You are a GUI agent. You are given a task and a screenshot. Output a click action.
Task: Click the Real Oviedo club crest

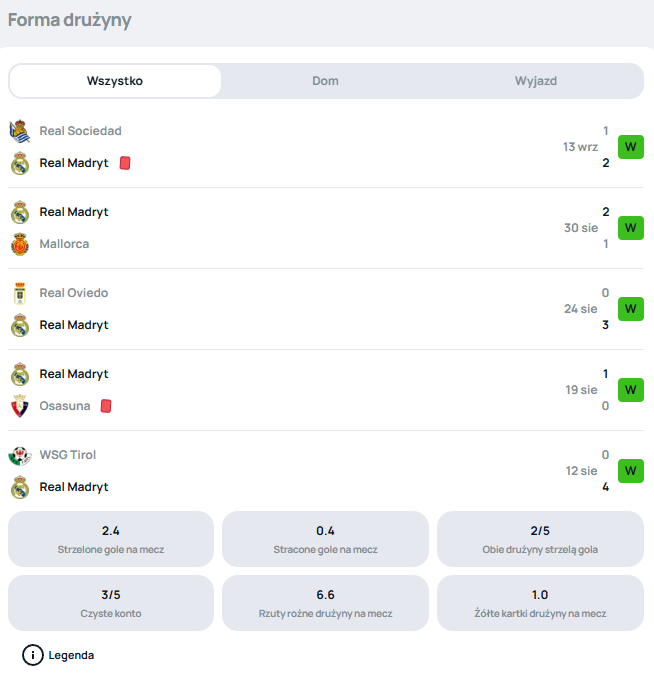coord(20,293)
